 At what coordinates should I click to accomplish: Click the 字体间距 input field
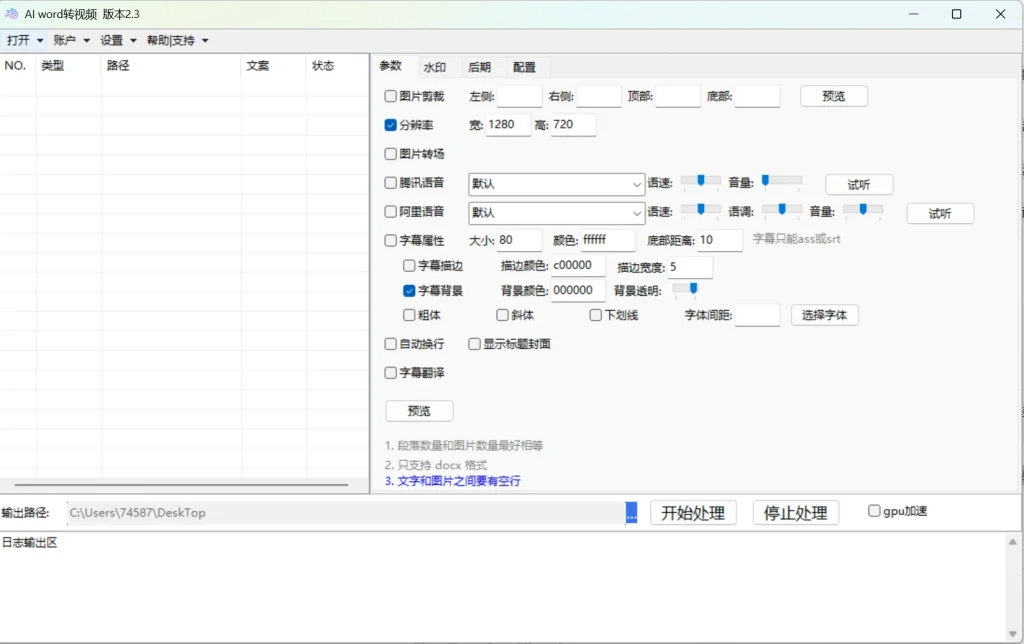coord(758,315)
